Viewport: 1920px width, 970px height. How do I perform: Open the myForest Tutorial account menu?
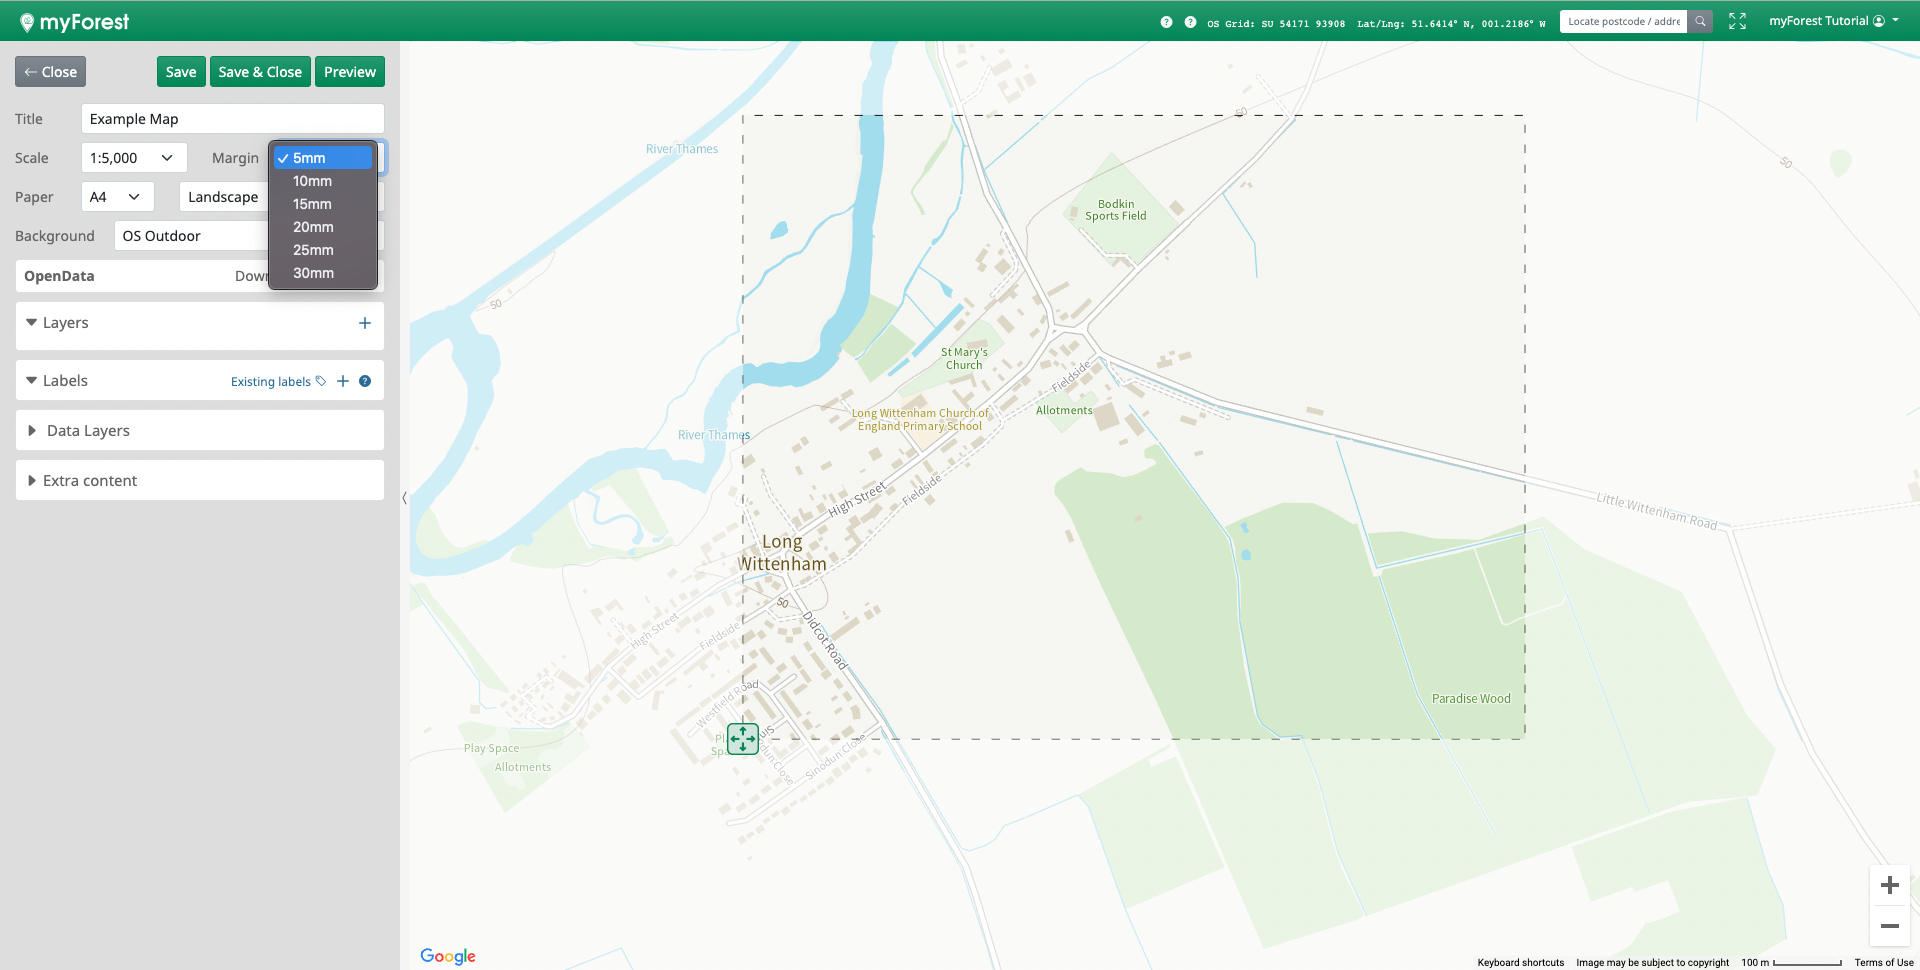pyautogui.click(x=1833, y=21)
